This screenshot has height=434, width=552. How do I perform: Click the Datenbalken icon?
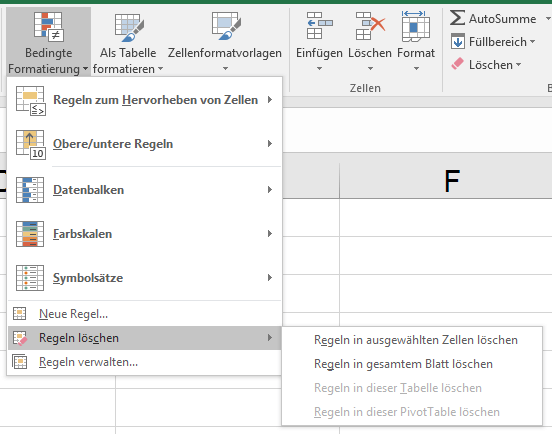point(30,190)
